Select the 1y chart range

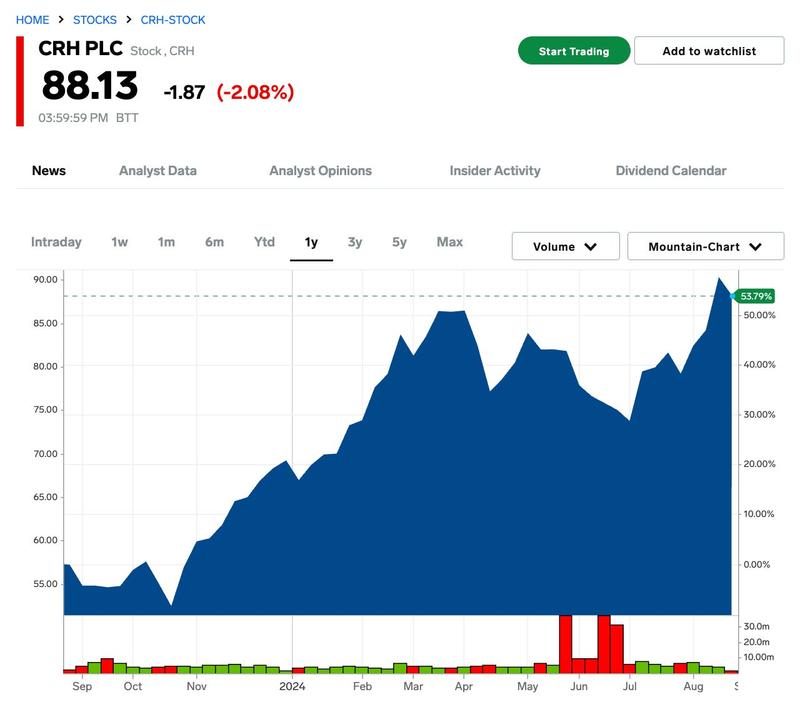coord(311,242)
